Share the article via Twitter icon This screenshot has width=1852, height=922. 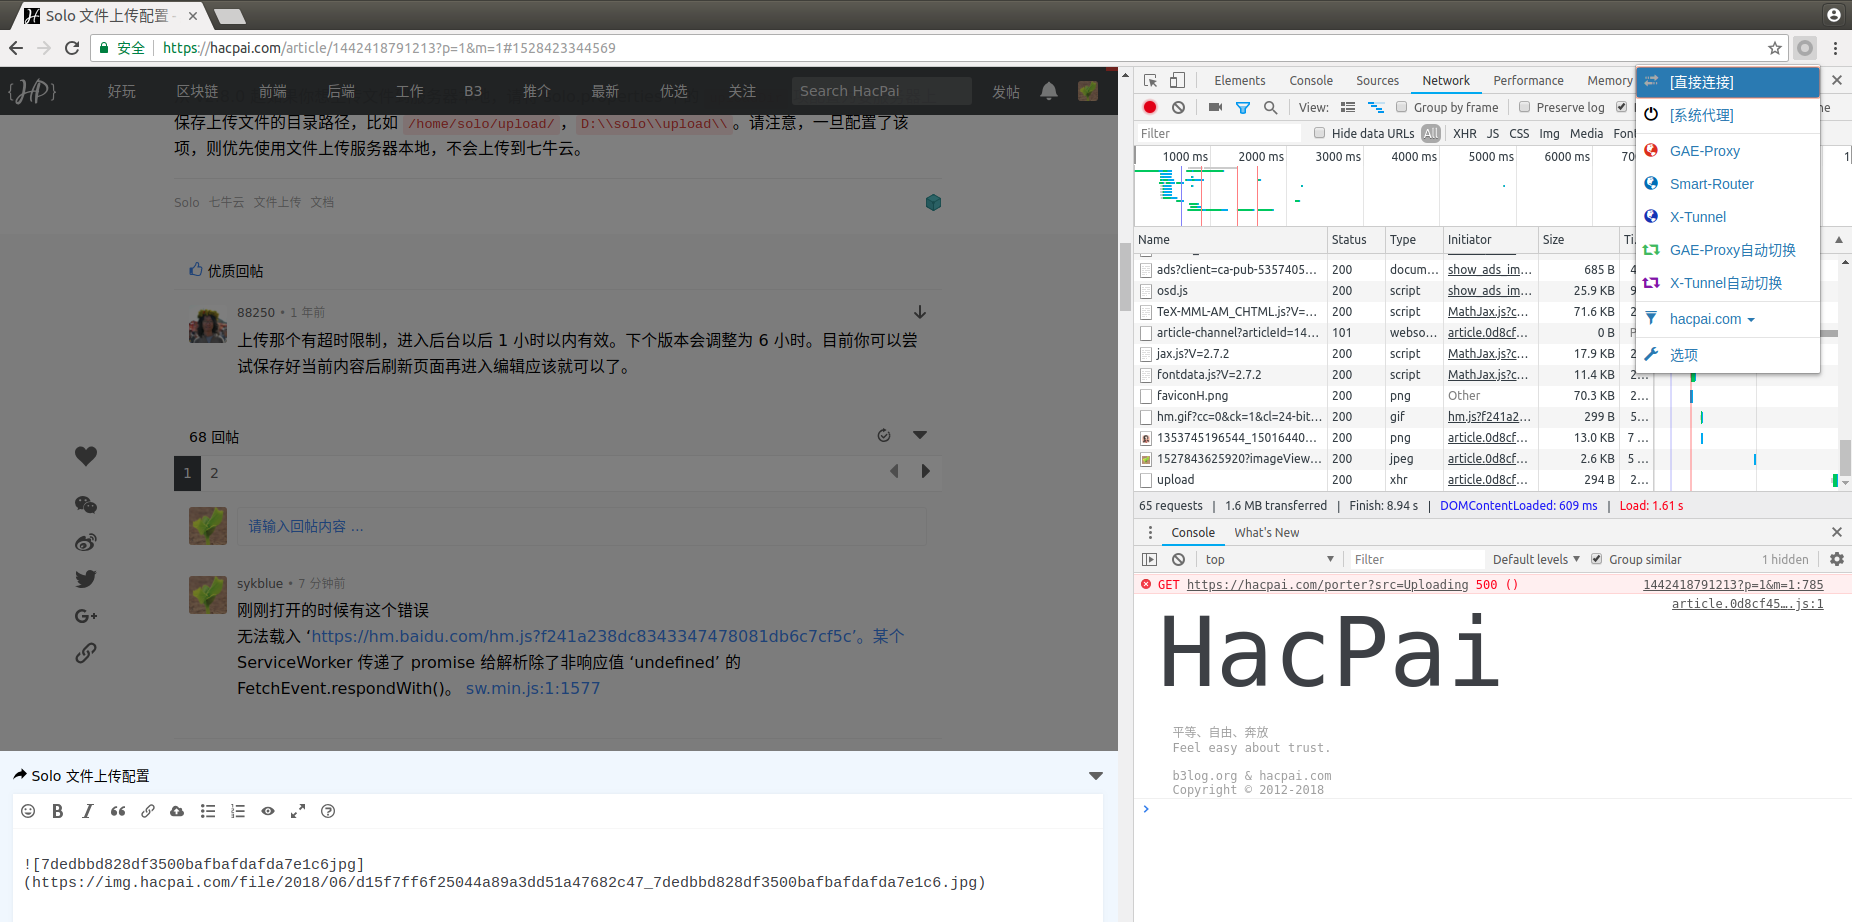pyautogui.click(x=86, y=579)
